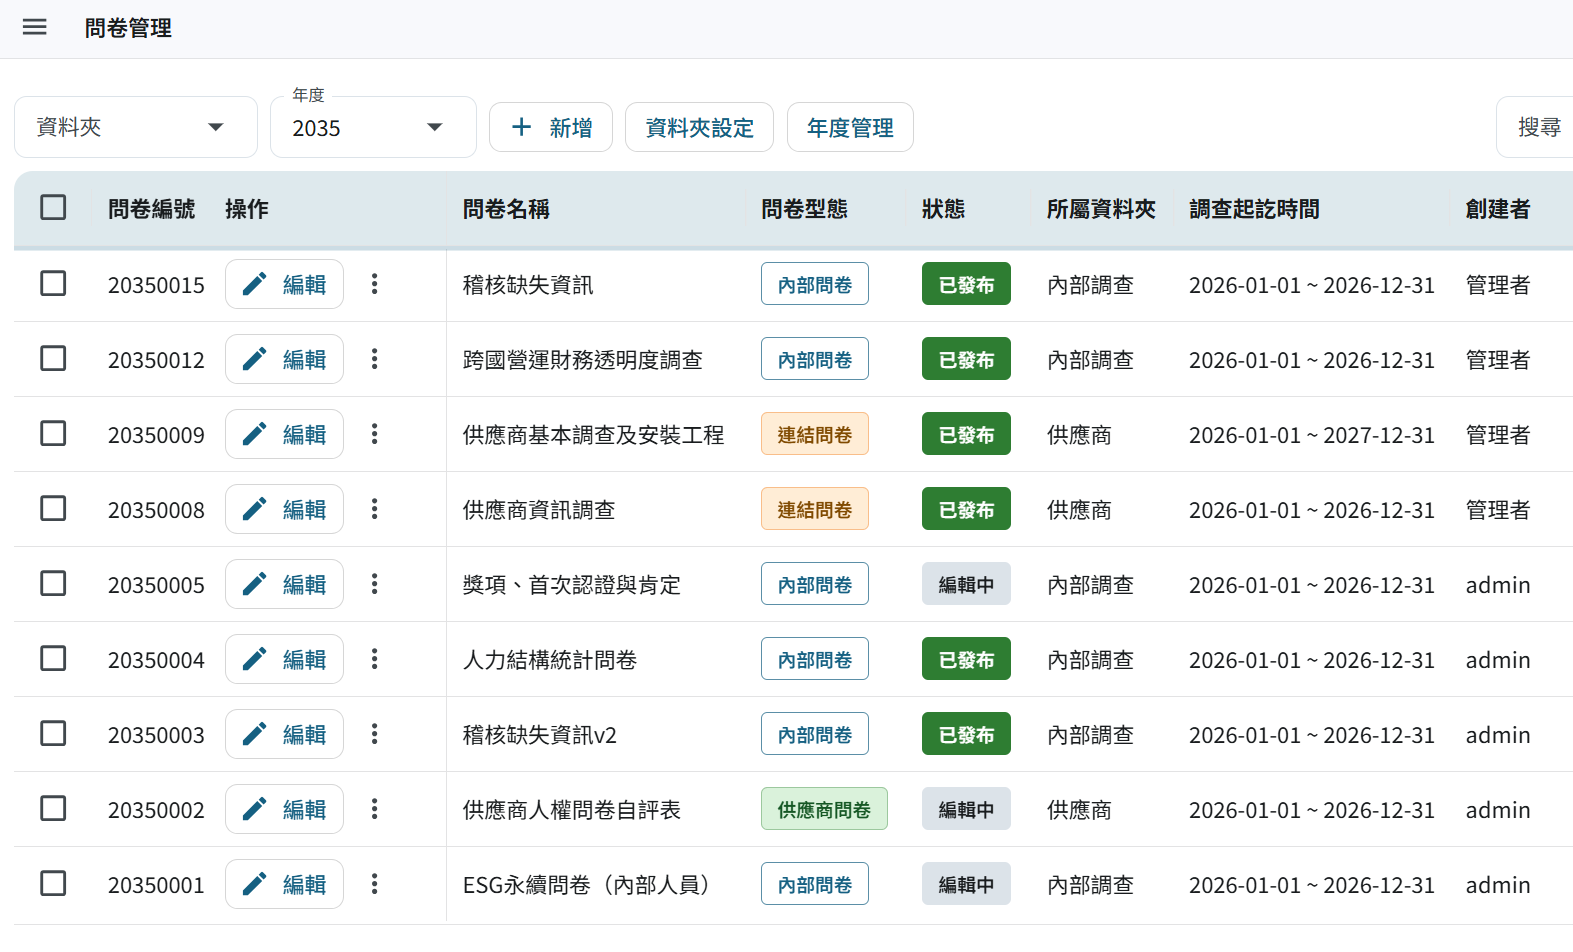Edit questionnaire 20350009 via 編輯 button
The image size is (1573, 952).
[x=284, y=434]
